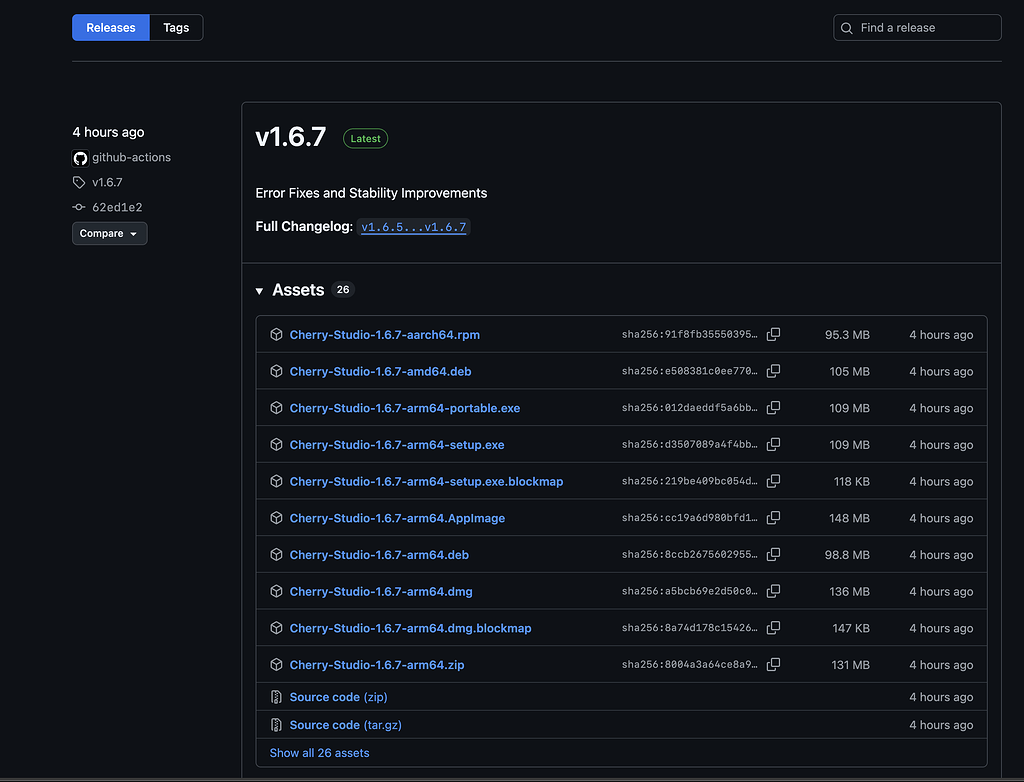Image resolution: width=1024 pixels, height=782 pixels.
Task: Click package icon beside arm64.AppImage
Action: (x=276, y=517)
